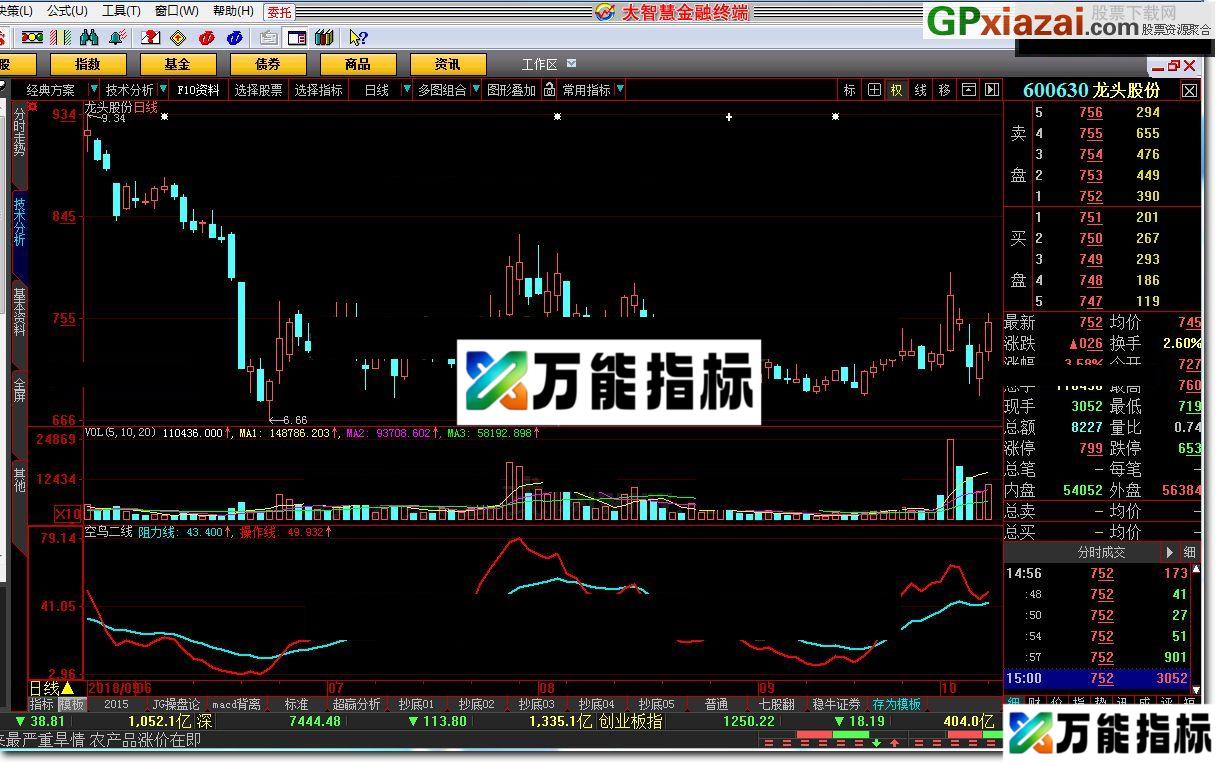This screenshot has width=1217, height=764.
Task: Open the 日线 period dropdown arrow
Action: (x=405, y=89)
